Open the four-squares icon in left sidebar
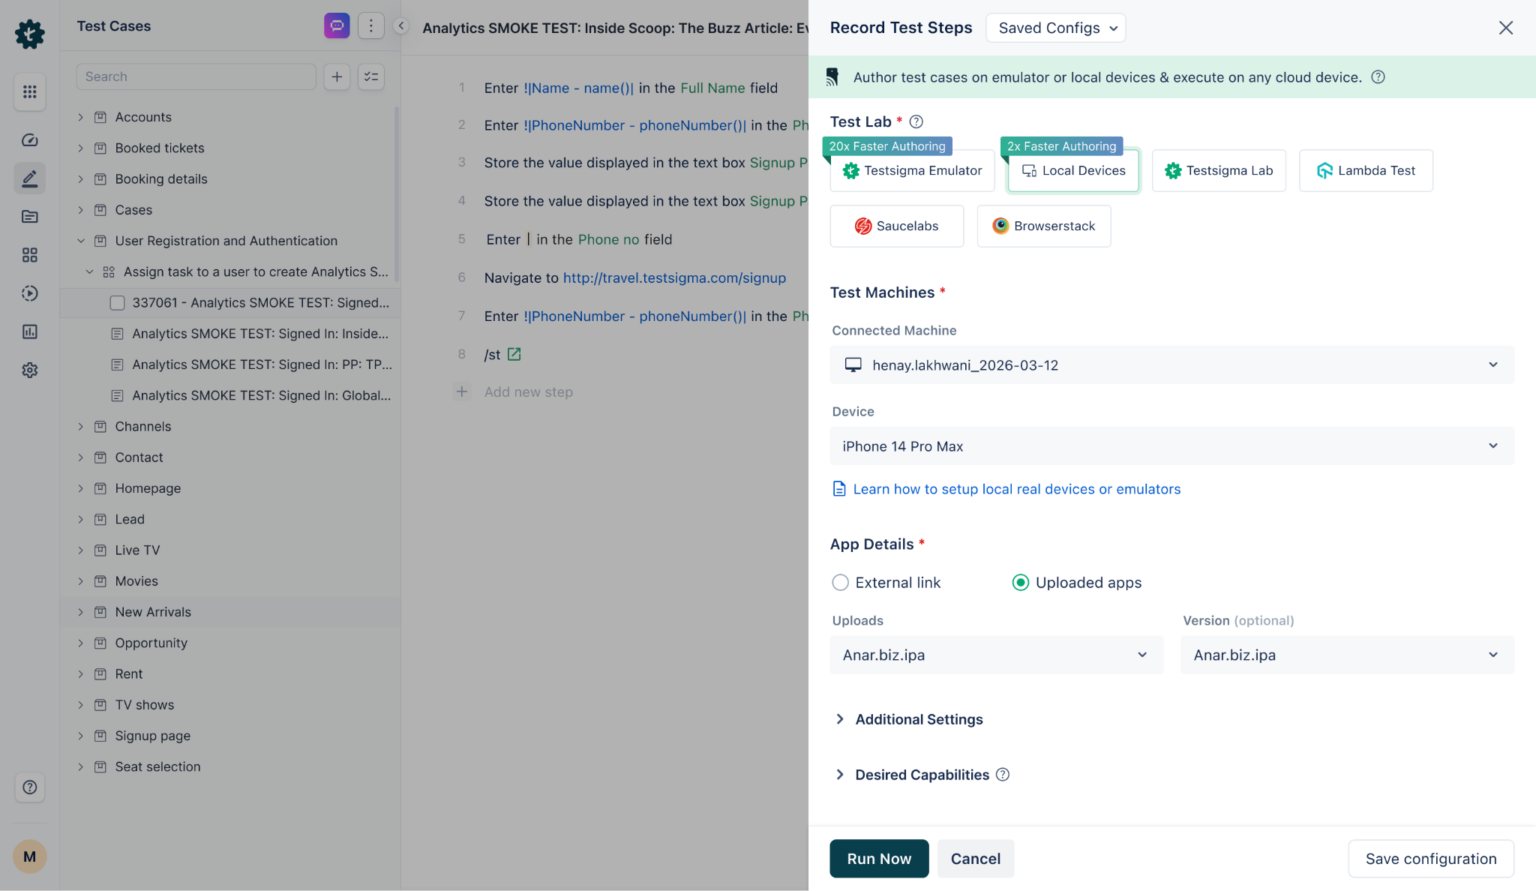 (30, 255)
